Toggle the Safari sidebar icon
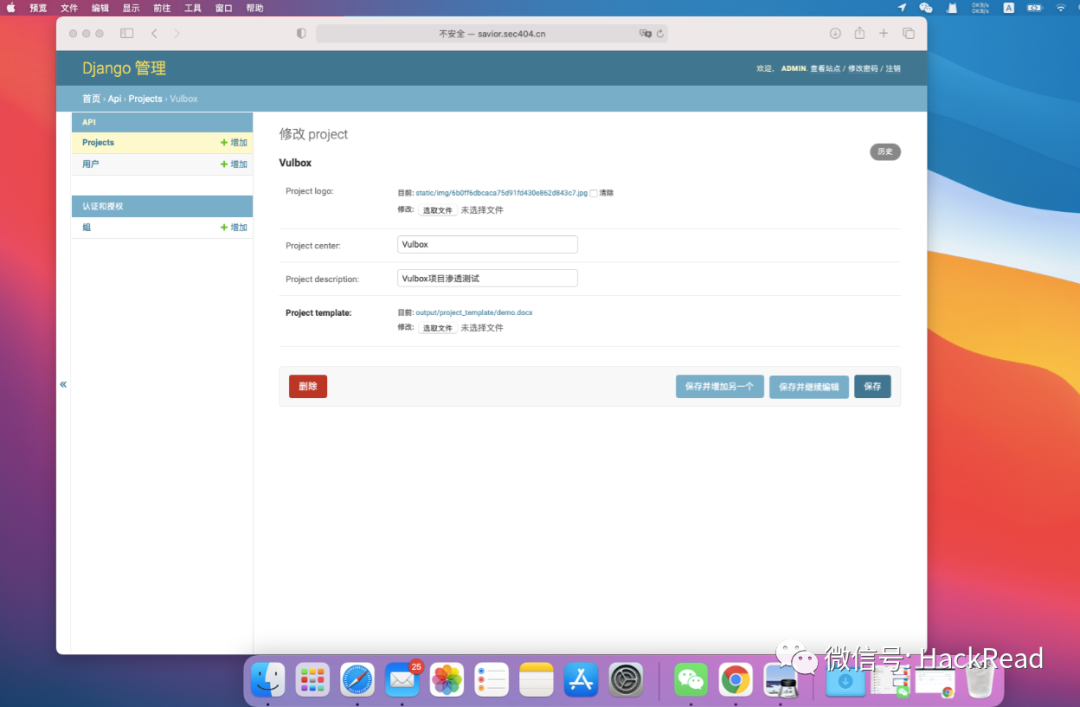 (127, 33)
